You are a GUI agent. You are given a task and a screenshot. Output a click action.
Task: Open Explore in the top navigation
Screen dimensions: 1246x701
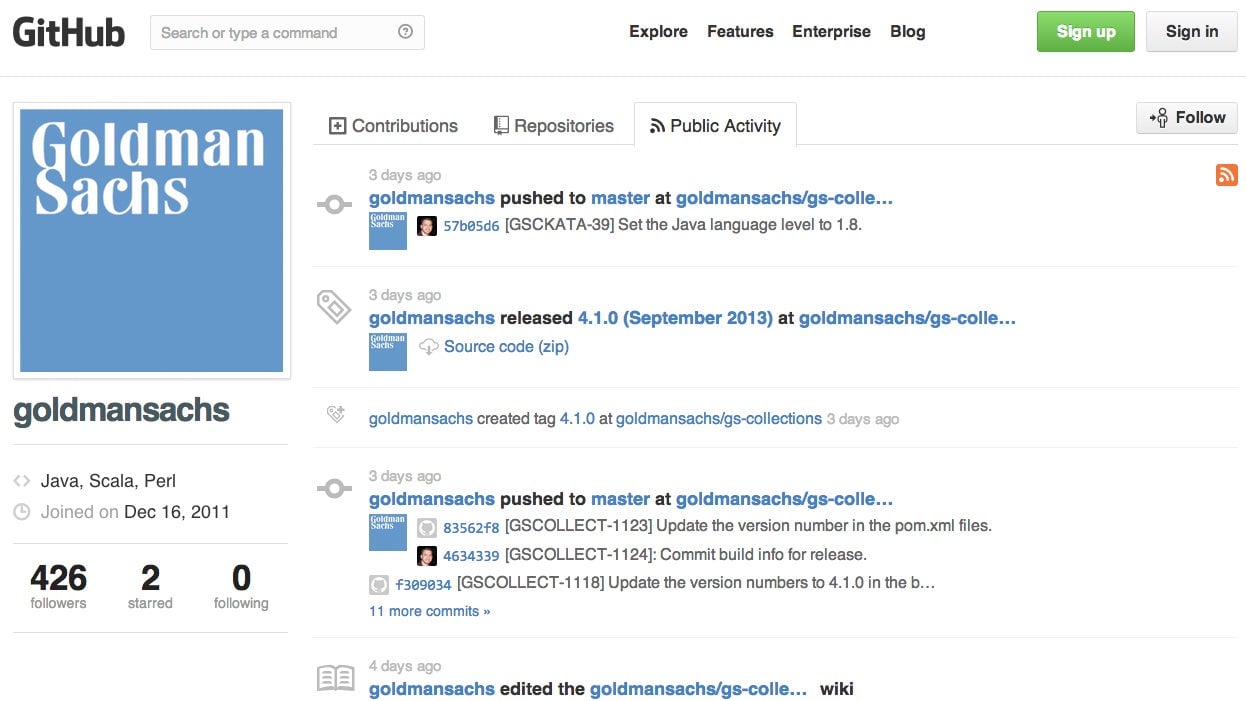(658, 32)
